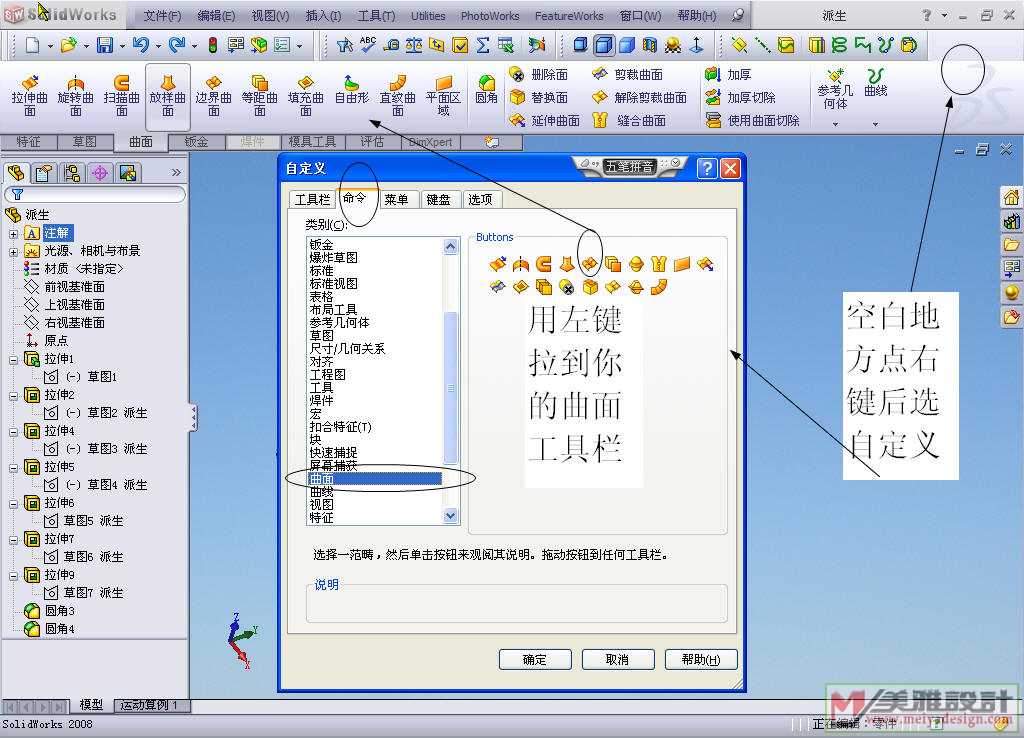
Task: Pick the revolve surface icon in the dialog's Buttons panel
Action: click(520, 264)
